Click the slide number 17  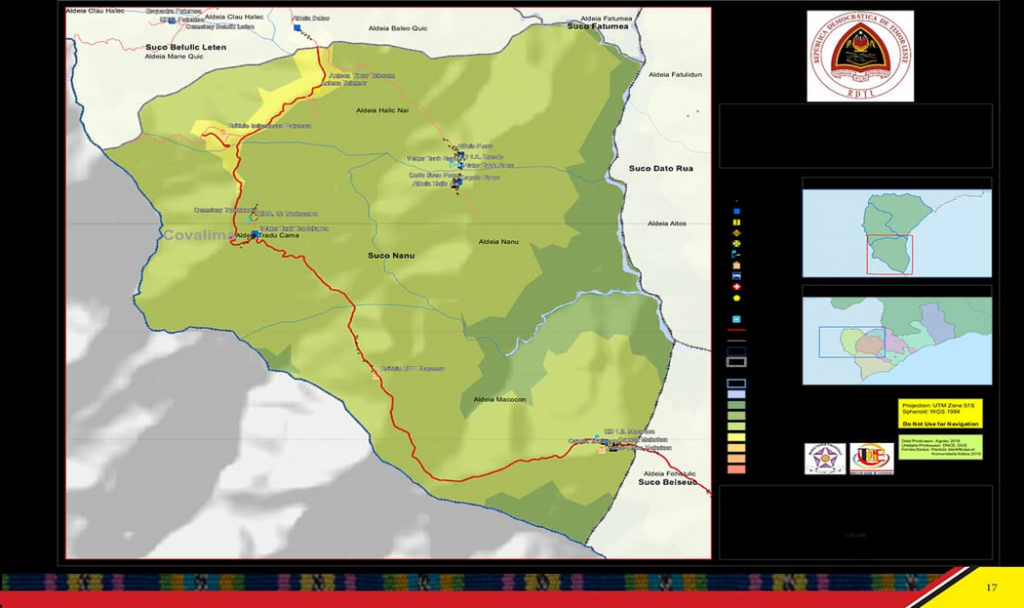pos(992,587)
